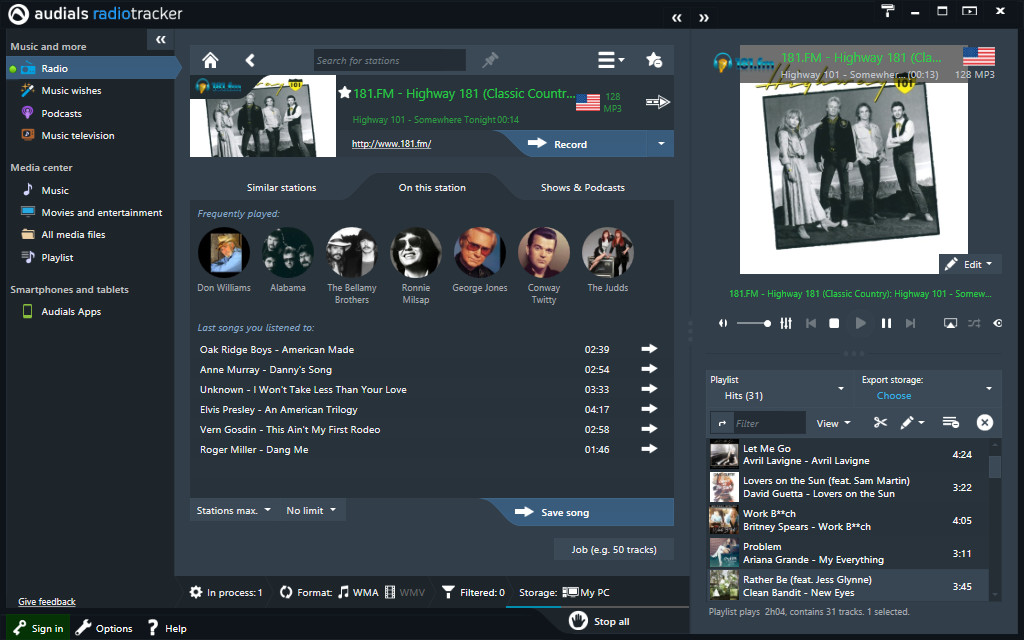Click the pin icon beside station search
The height and width of the screenshot is (640, 1024).
[x=490, y=60]
